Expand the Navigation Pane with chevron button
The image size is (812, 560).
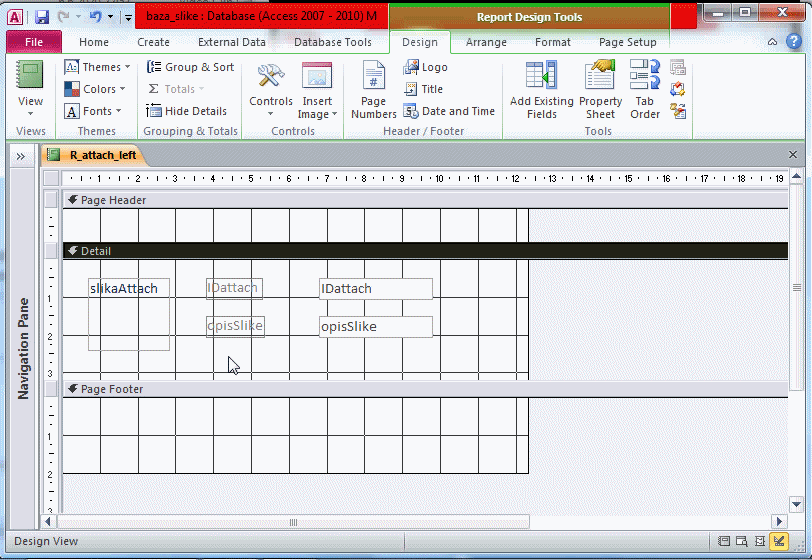tap(20, 156)
